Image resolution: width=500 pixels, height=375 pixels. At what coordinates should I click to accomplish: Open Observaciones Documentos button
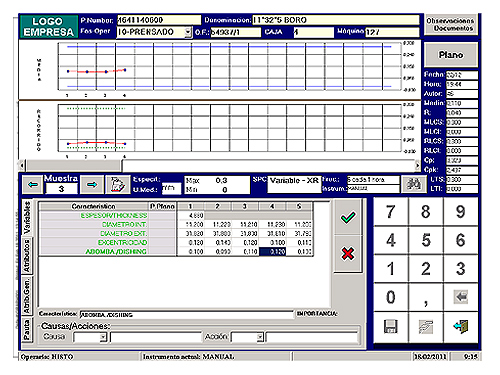451,24
